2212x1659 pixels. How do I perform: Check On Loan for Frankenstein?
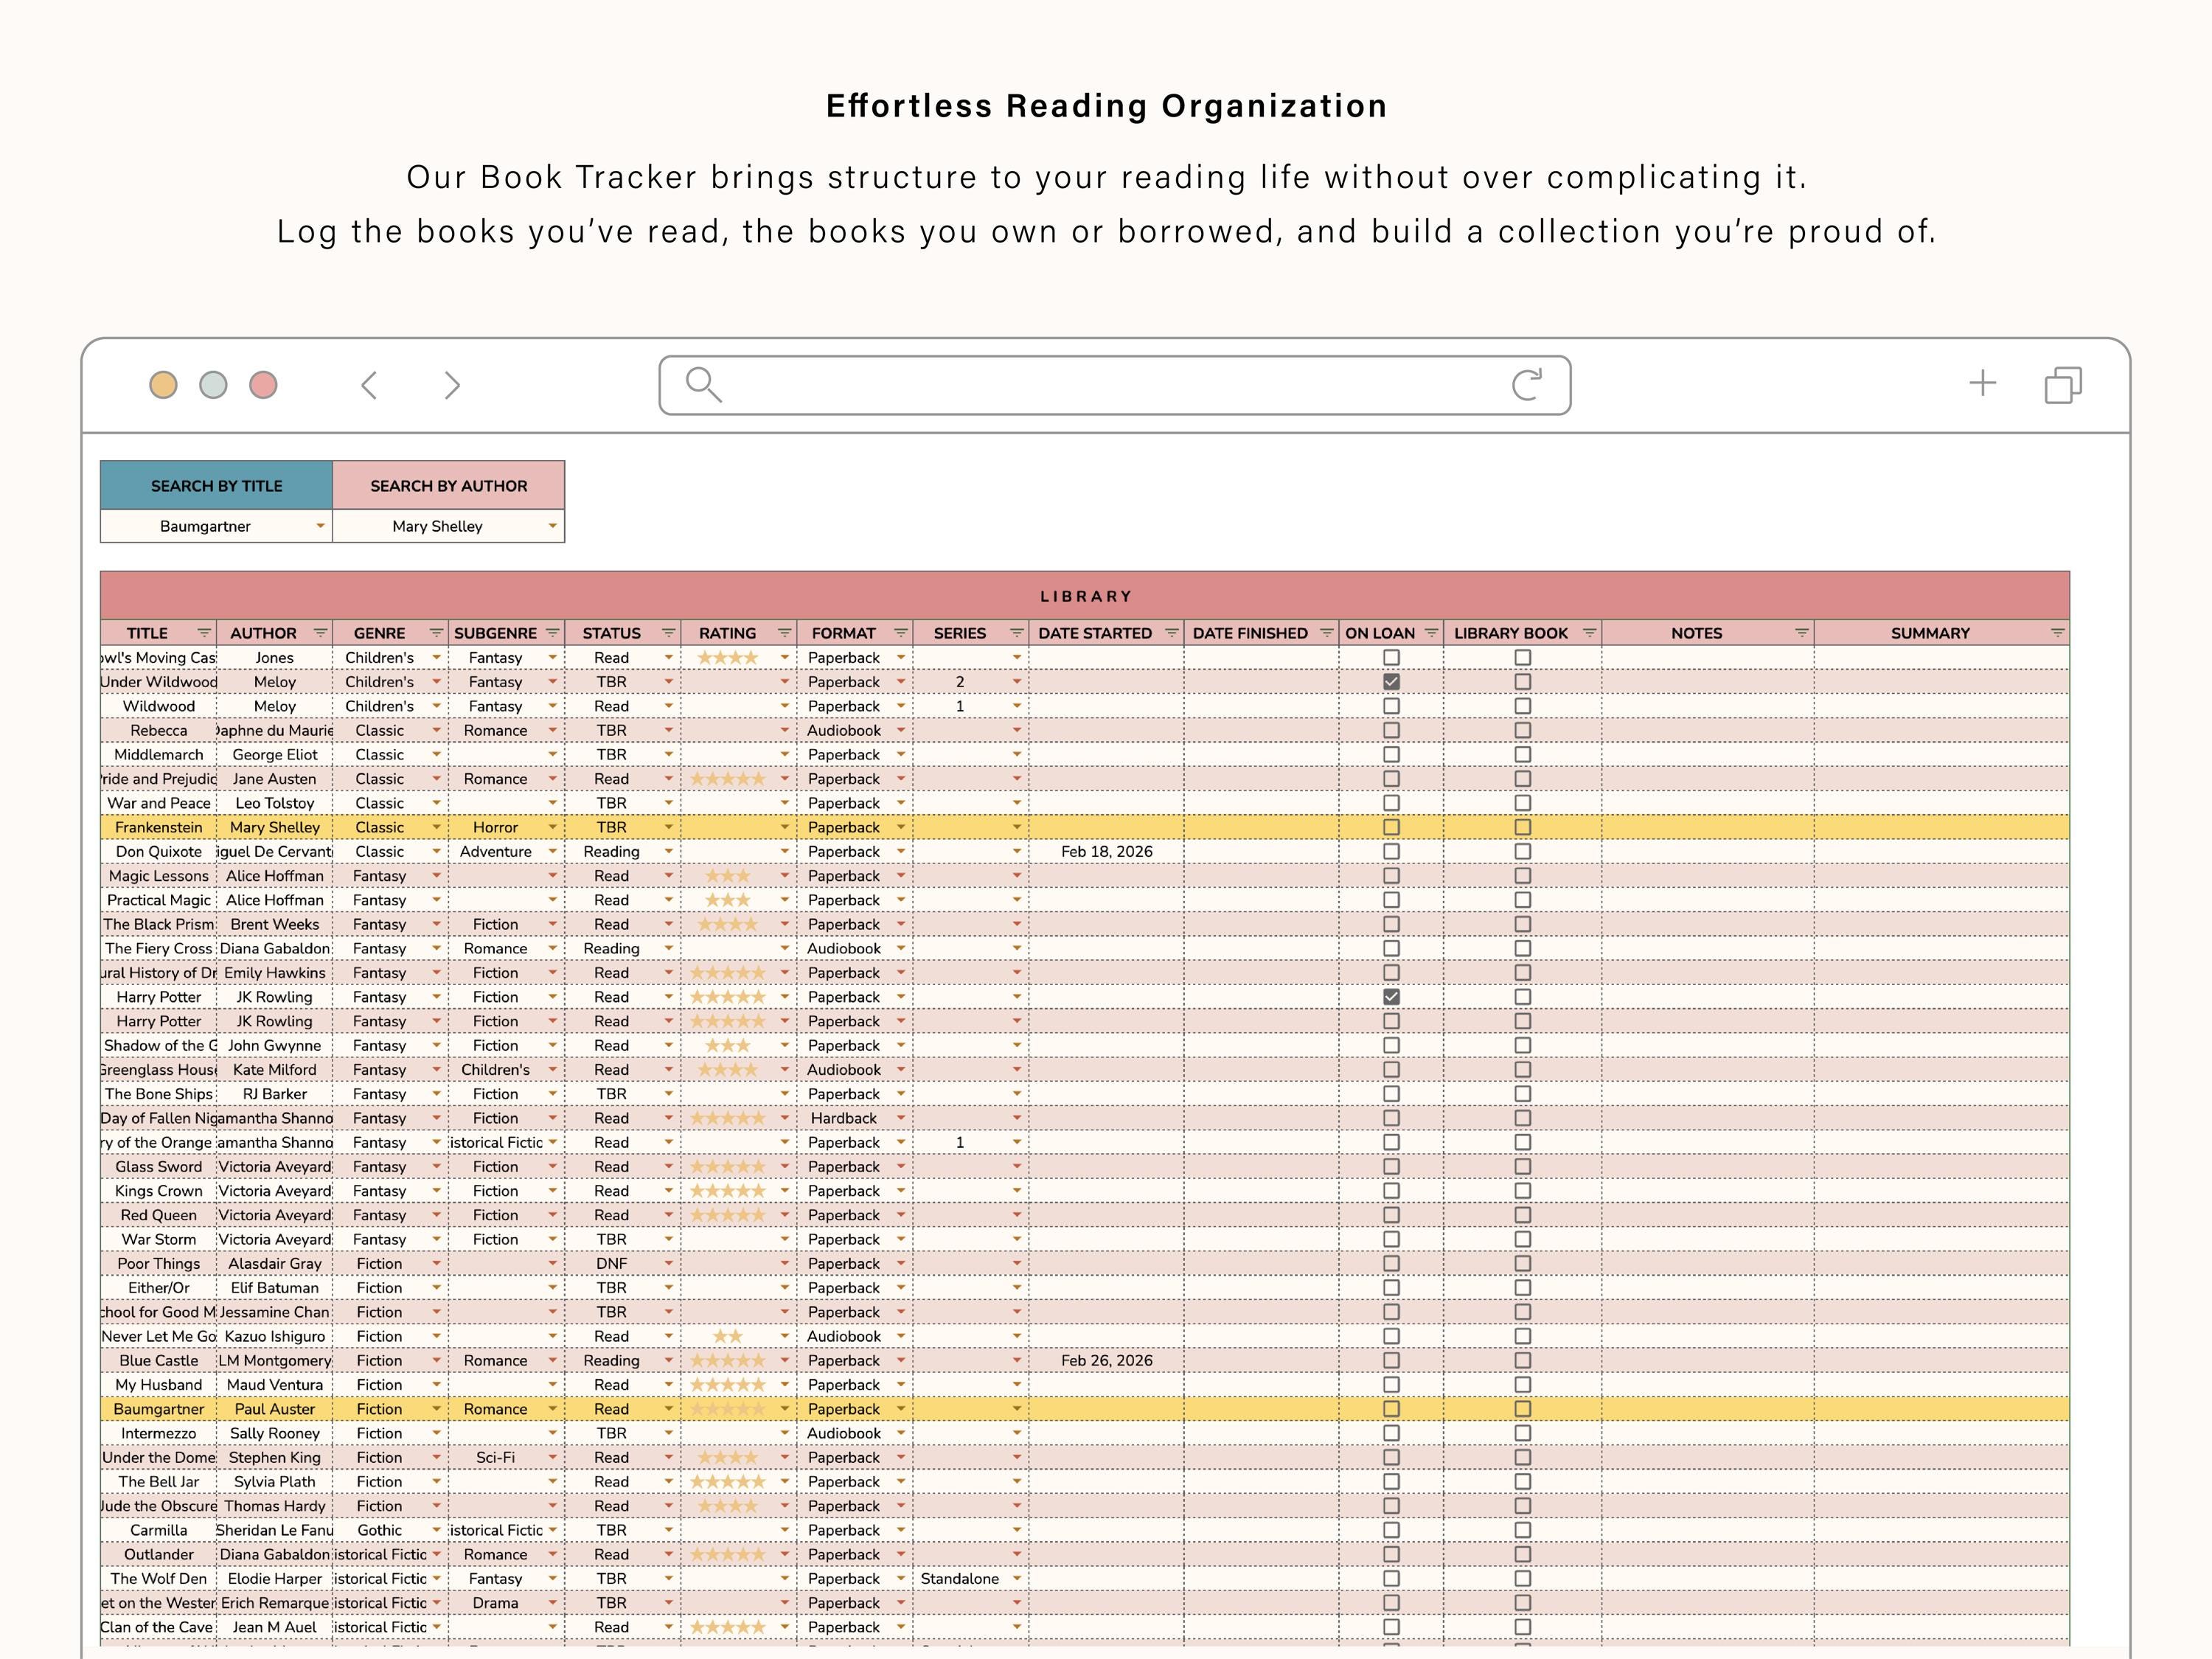pyautogui.click(x=1391, y=827)
